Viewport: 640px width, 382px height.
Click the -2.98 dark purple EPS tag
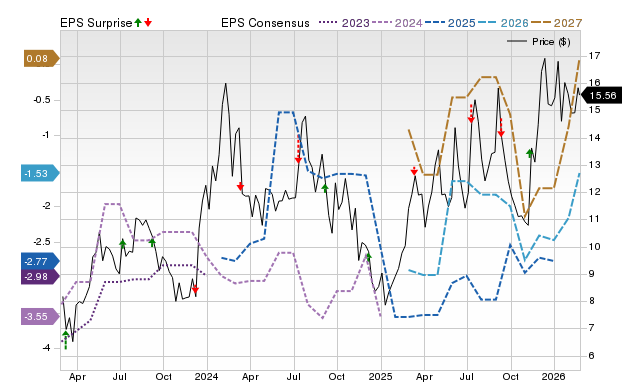click(x=40, y=277)
